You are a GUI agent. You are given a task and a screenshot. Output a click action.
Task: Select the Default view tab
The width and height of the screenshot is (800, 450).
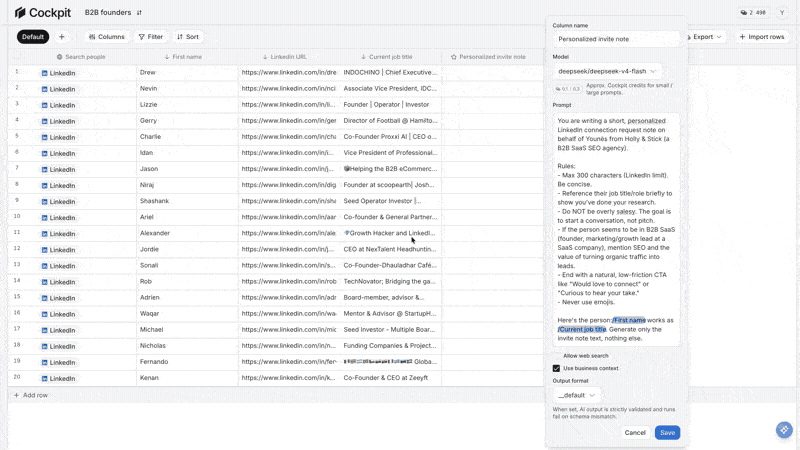(x=33, y=37)
